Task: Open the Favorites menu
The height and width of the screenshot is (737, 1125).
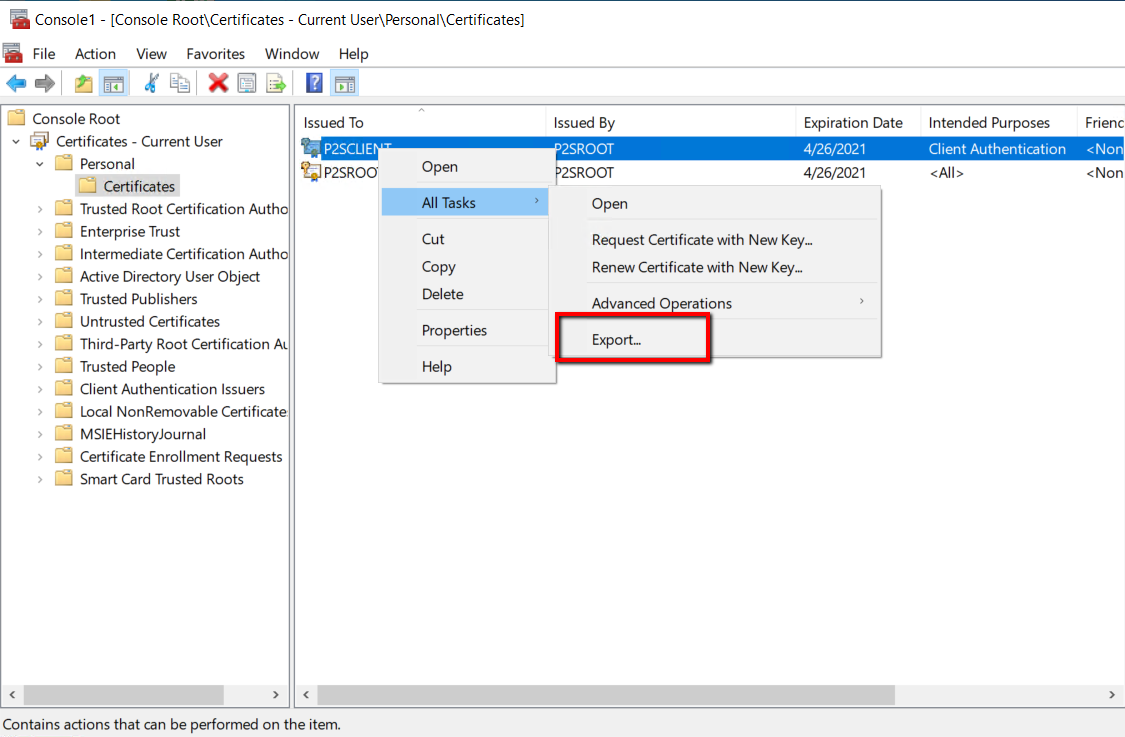Action: (215, 54)
